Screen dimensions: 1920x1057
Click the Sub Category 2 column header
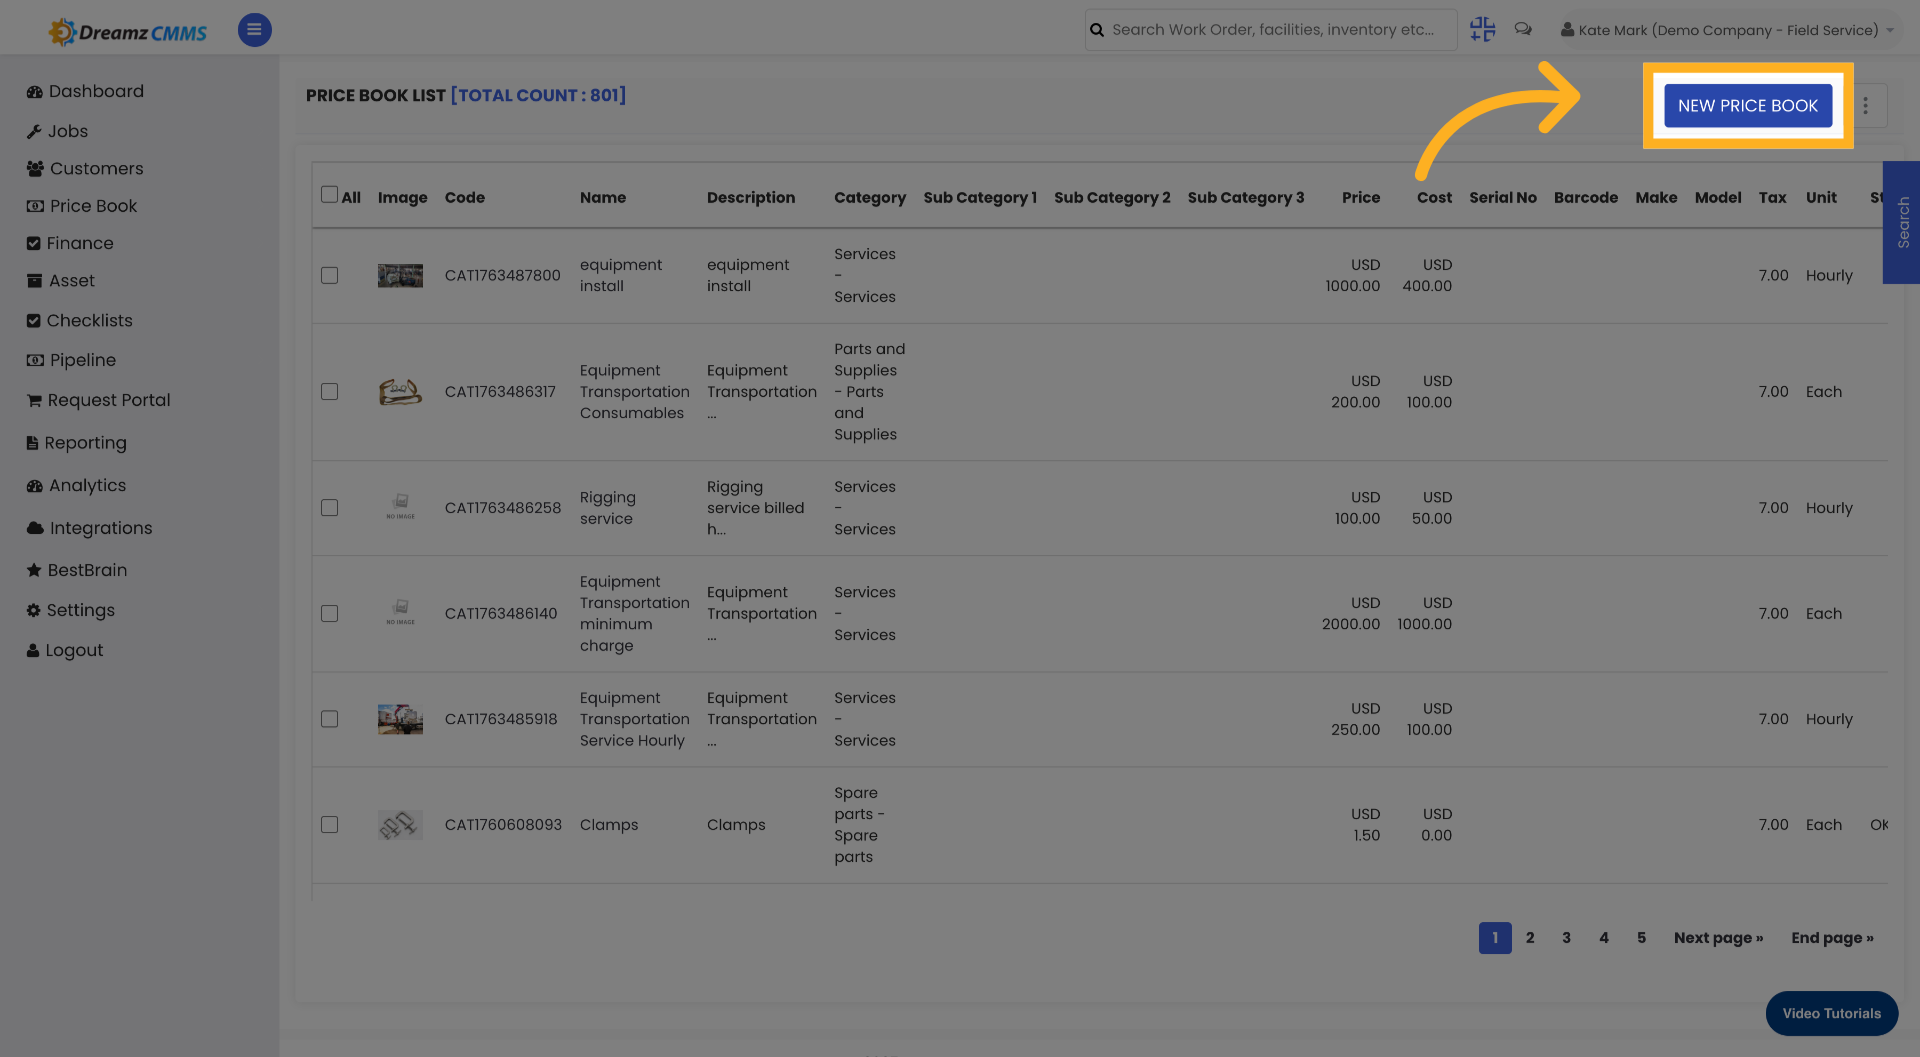click(1112, 197)
